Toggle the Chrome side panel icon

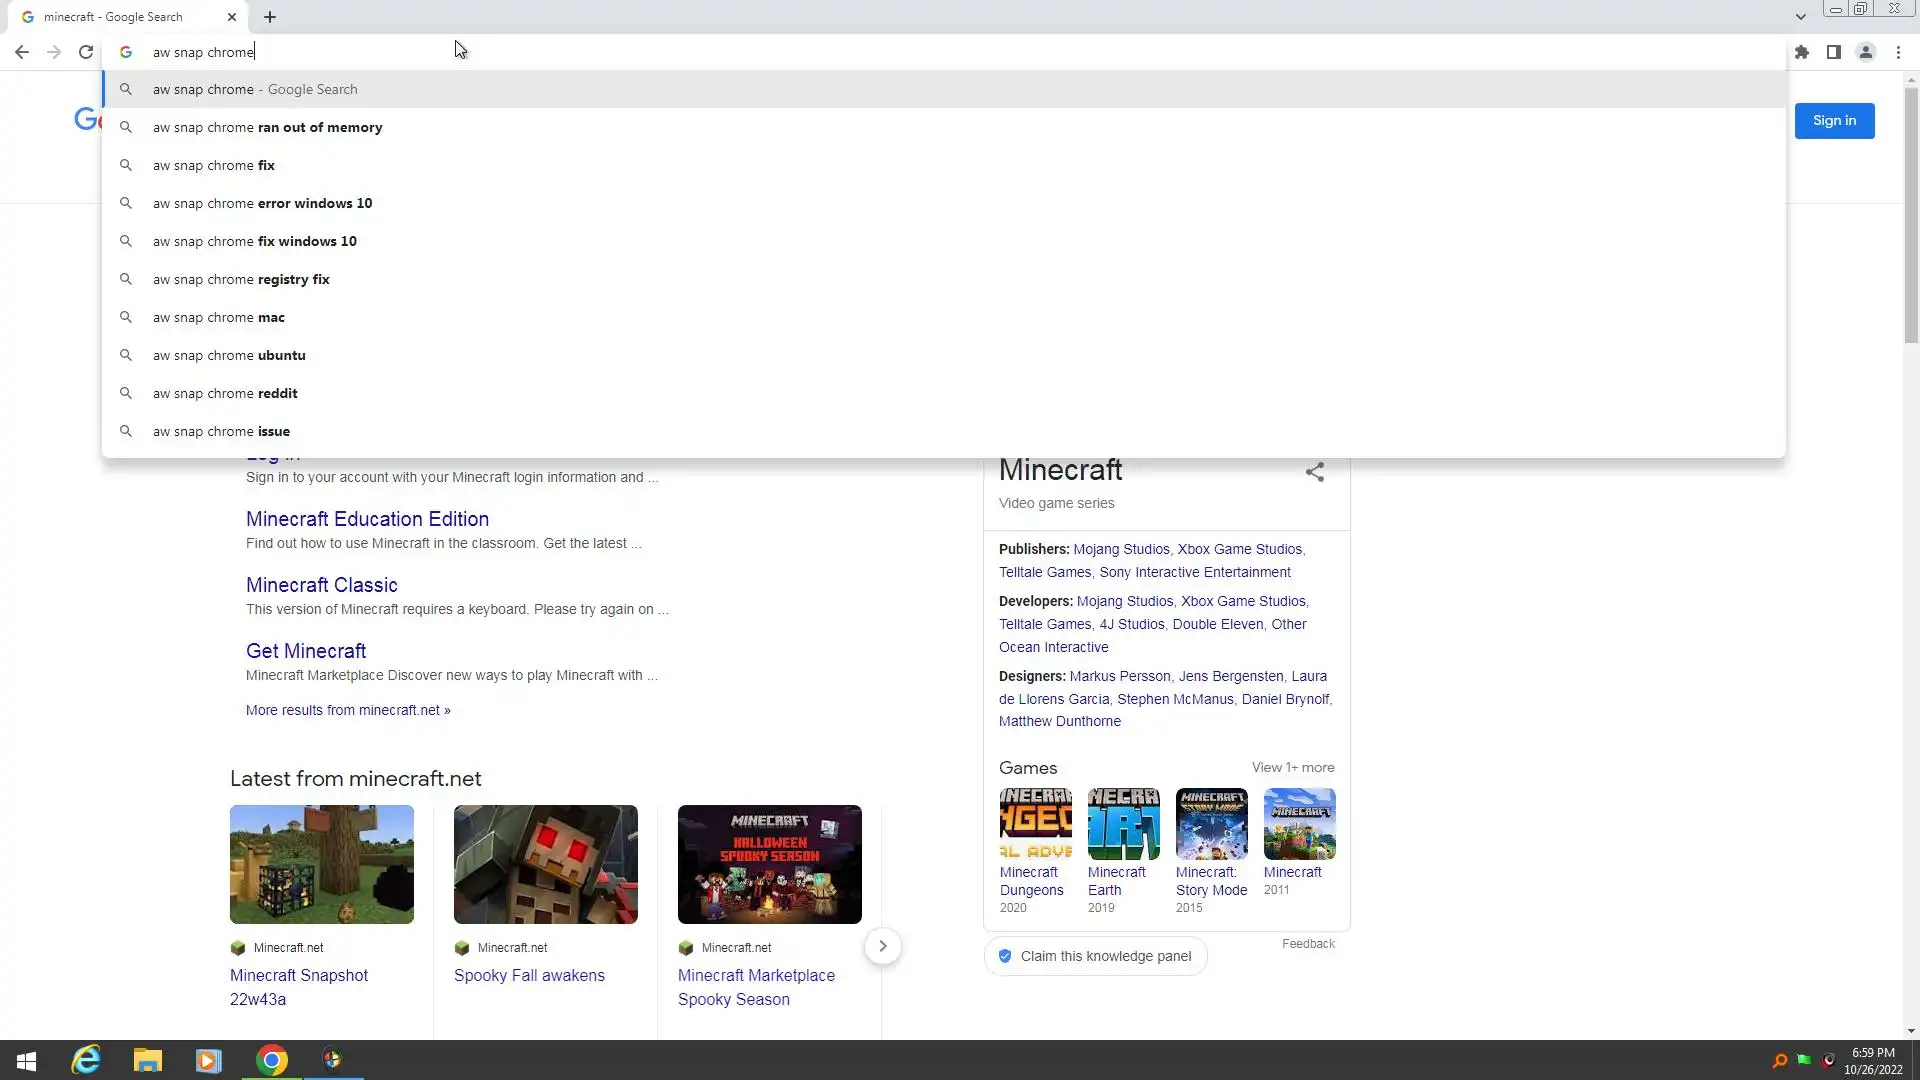click(x=1834, y=52)
